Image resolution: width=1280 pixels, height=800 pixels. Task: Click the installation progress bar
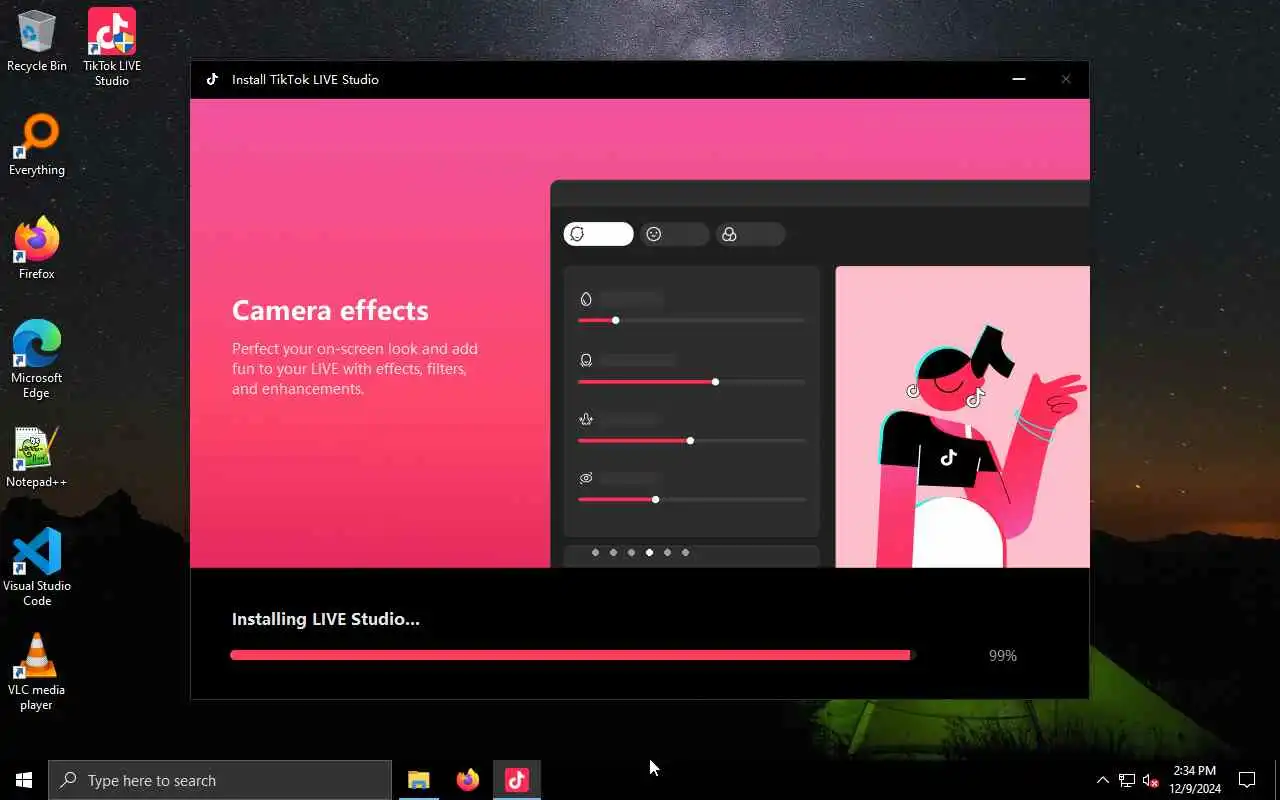pyautogui.click(x=573, y=655)
